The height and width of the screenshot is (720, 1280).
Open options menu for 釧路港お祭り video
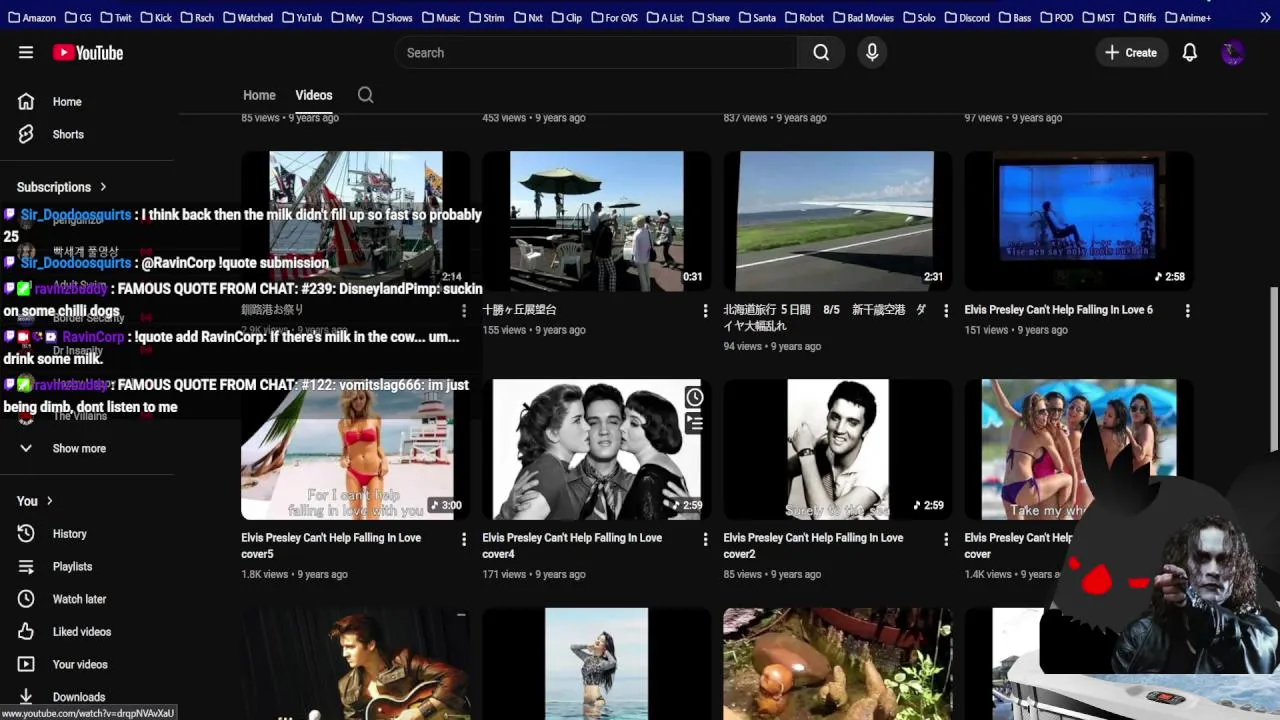tap(464, 311)
